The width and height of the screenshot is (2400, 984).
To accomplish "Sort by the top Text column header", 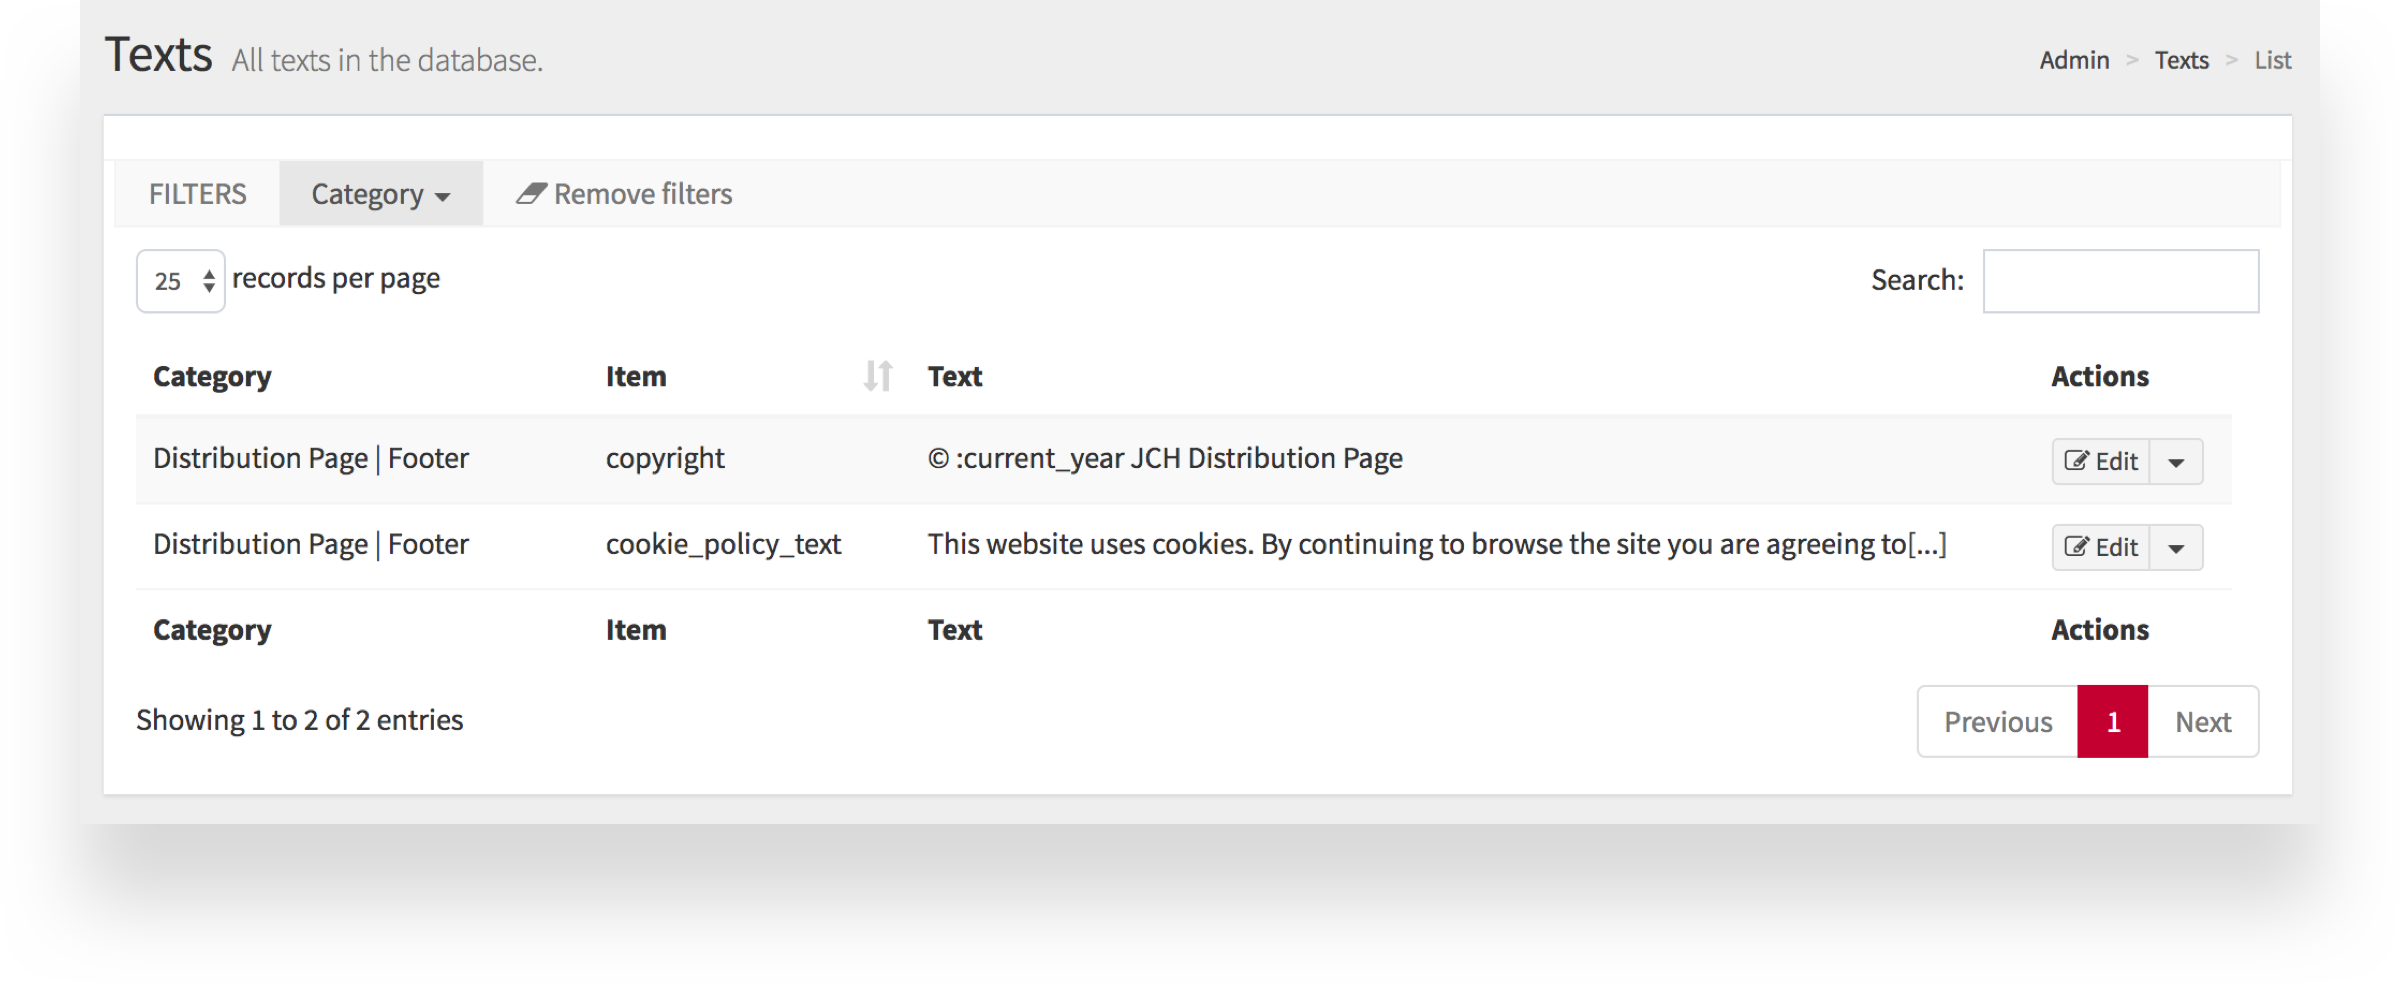I will (x=955, y=377).
